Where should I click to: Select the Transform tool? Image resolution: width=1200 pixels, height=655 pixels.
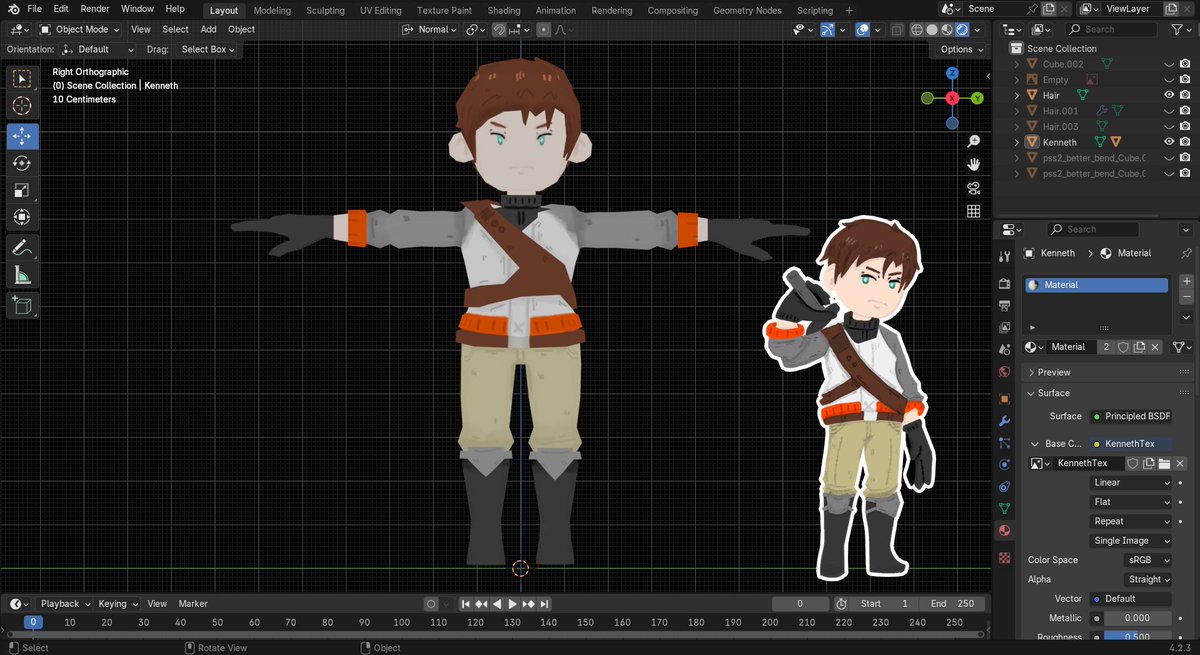22,217
